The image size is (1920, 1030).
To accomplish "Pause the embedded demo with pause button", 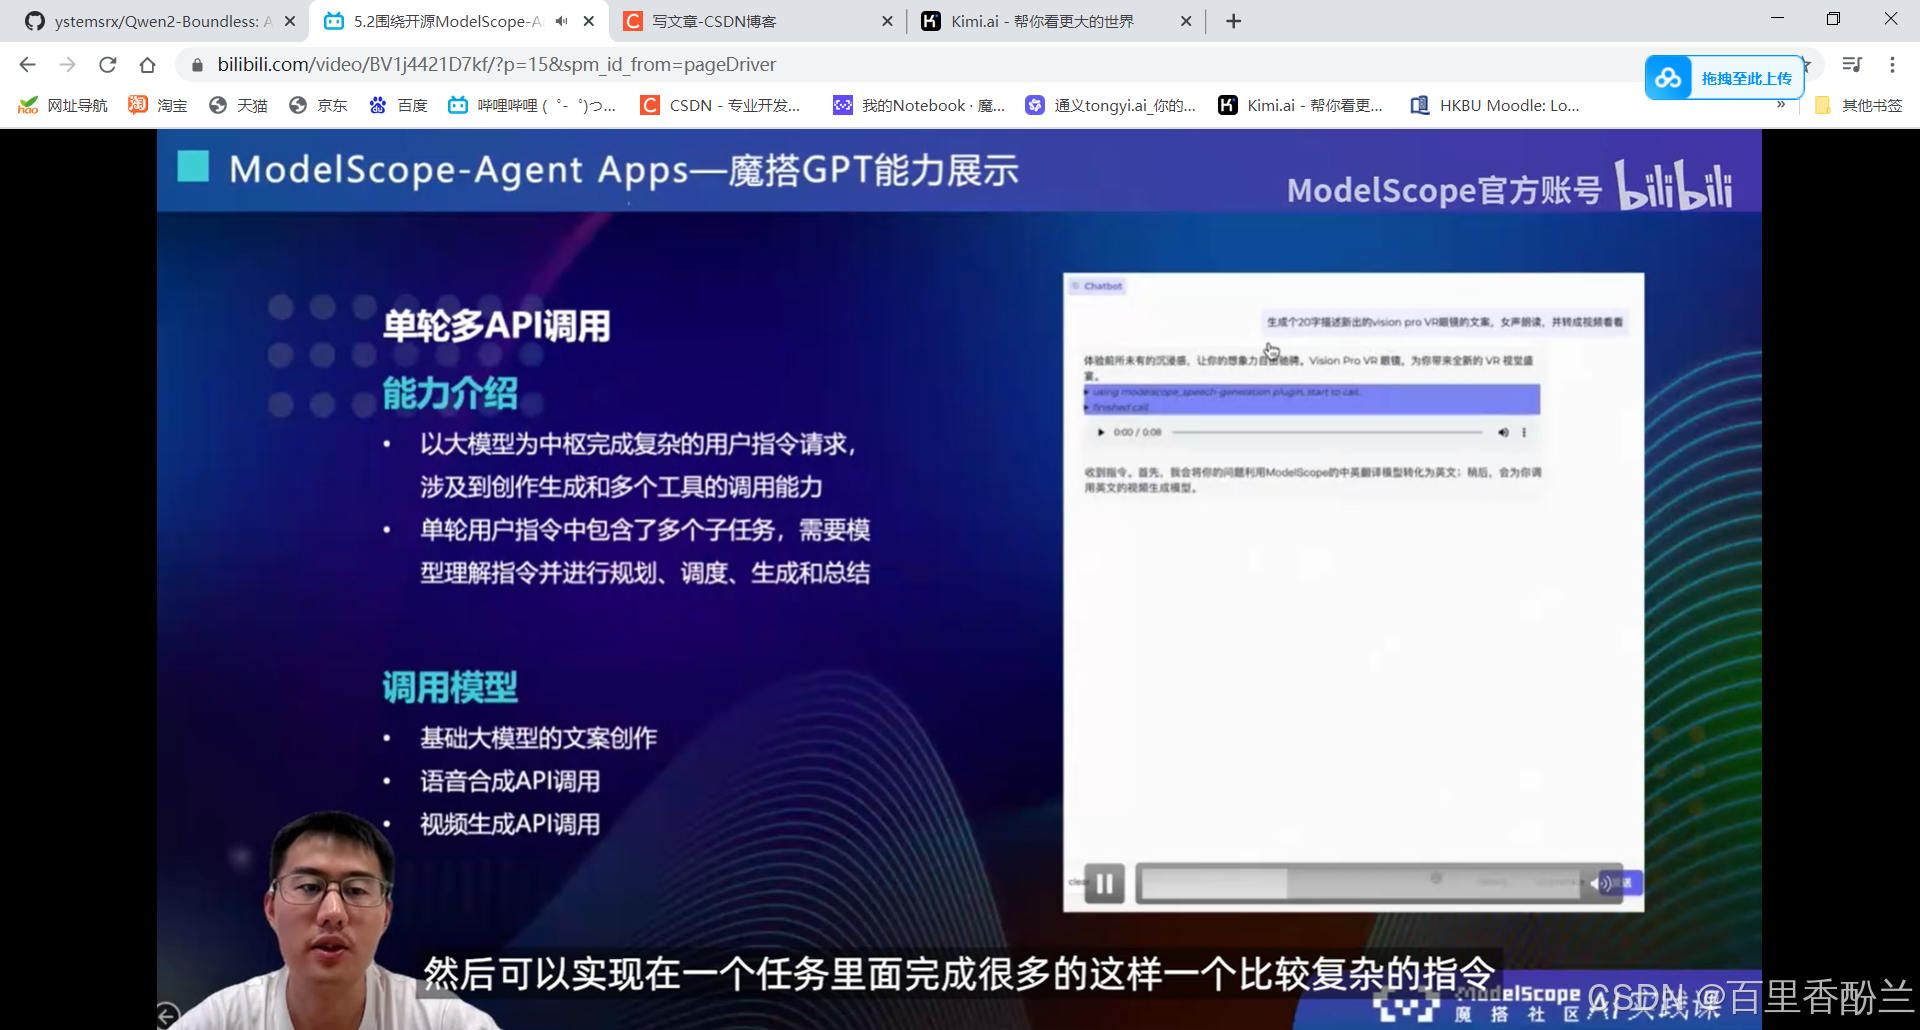I will [1105, 884].
